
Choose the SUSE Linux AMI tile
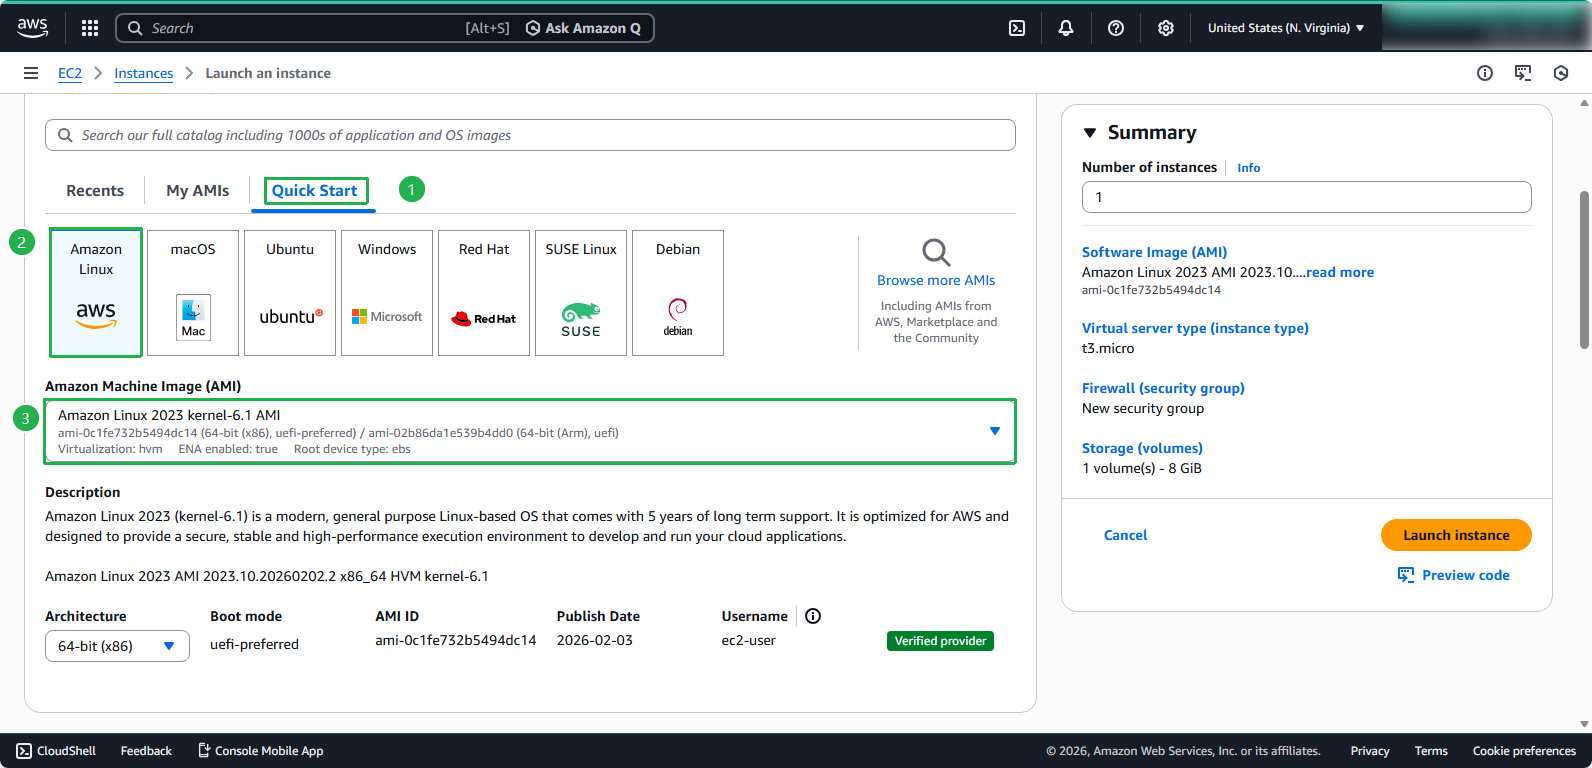[x=581, y=292]
